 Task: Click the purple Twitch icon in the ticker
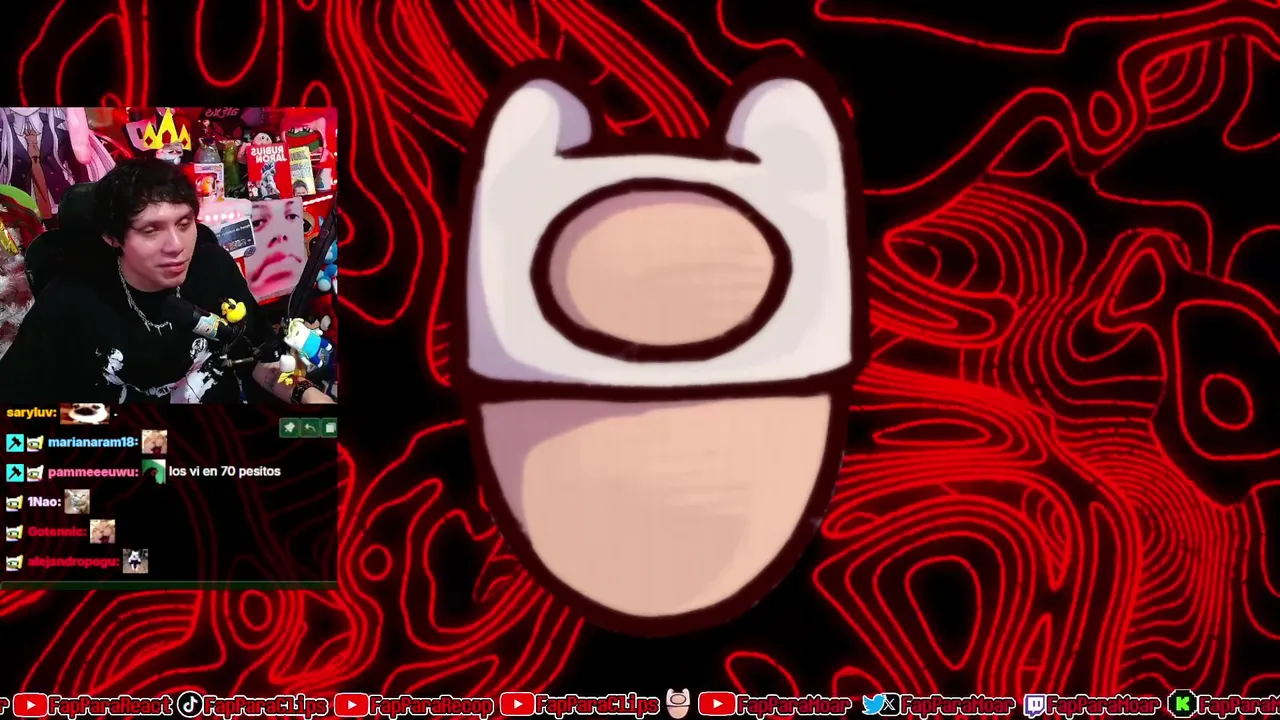[x=1033, y=706]
